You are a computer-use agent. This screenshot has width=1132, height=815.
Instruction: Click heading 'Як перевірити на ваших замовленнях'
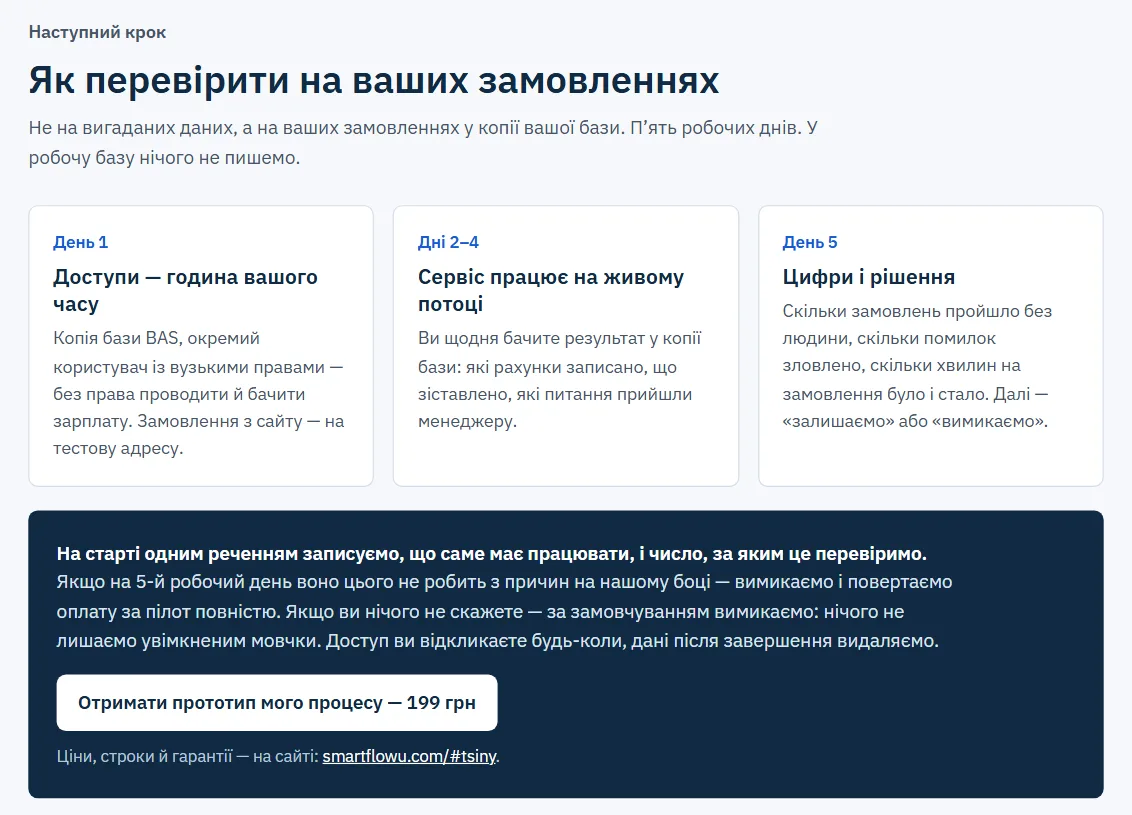pyautogui.click(x=374, y=80)
